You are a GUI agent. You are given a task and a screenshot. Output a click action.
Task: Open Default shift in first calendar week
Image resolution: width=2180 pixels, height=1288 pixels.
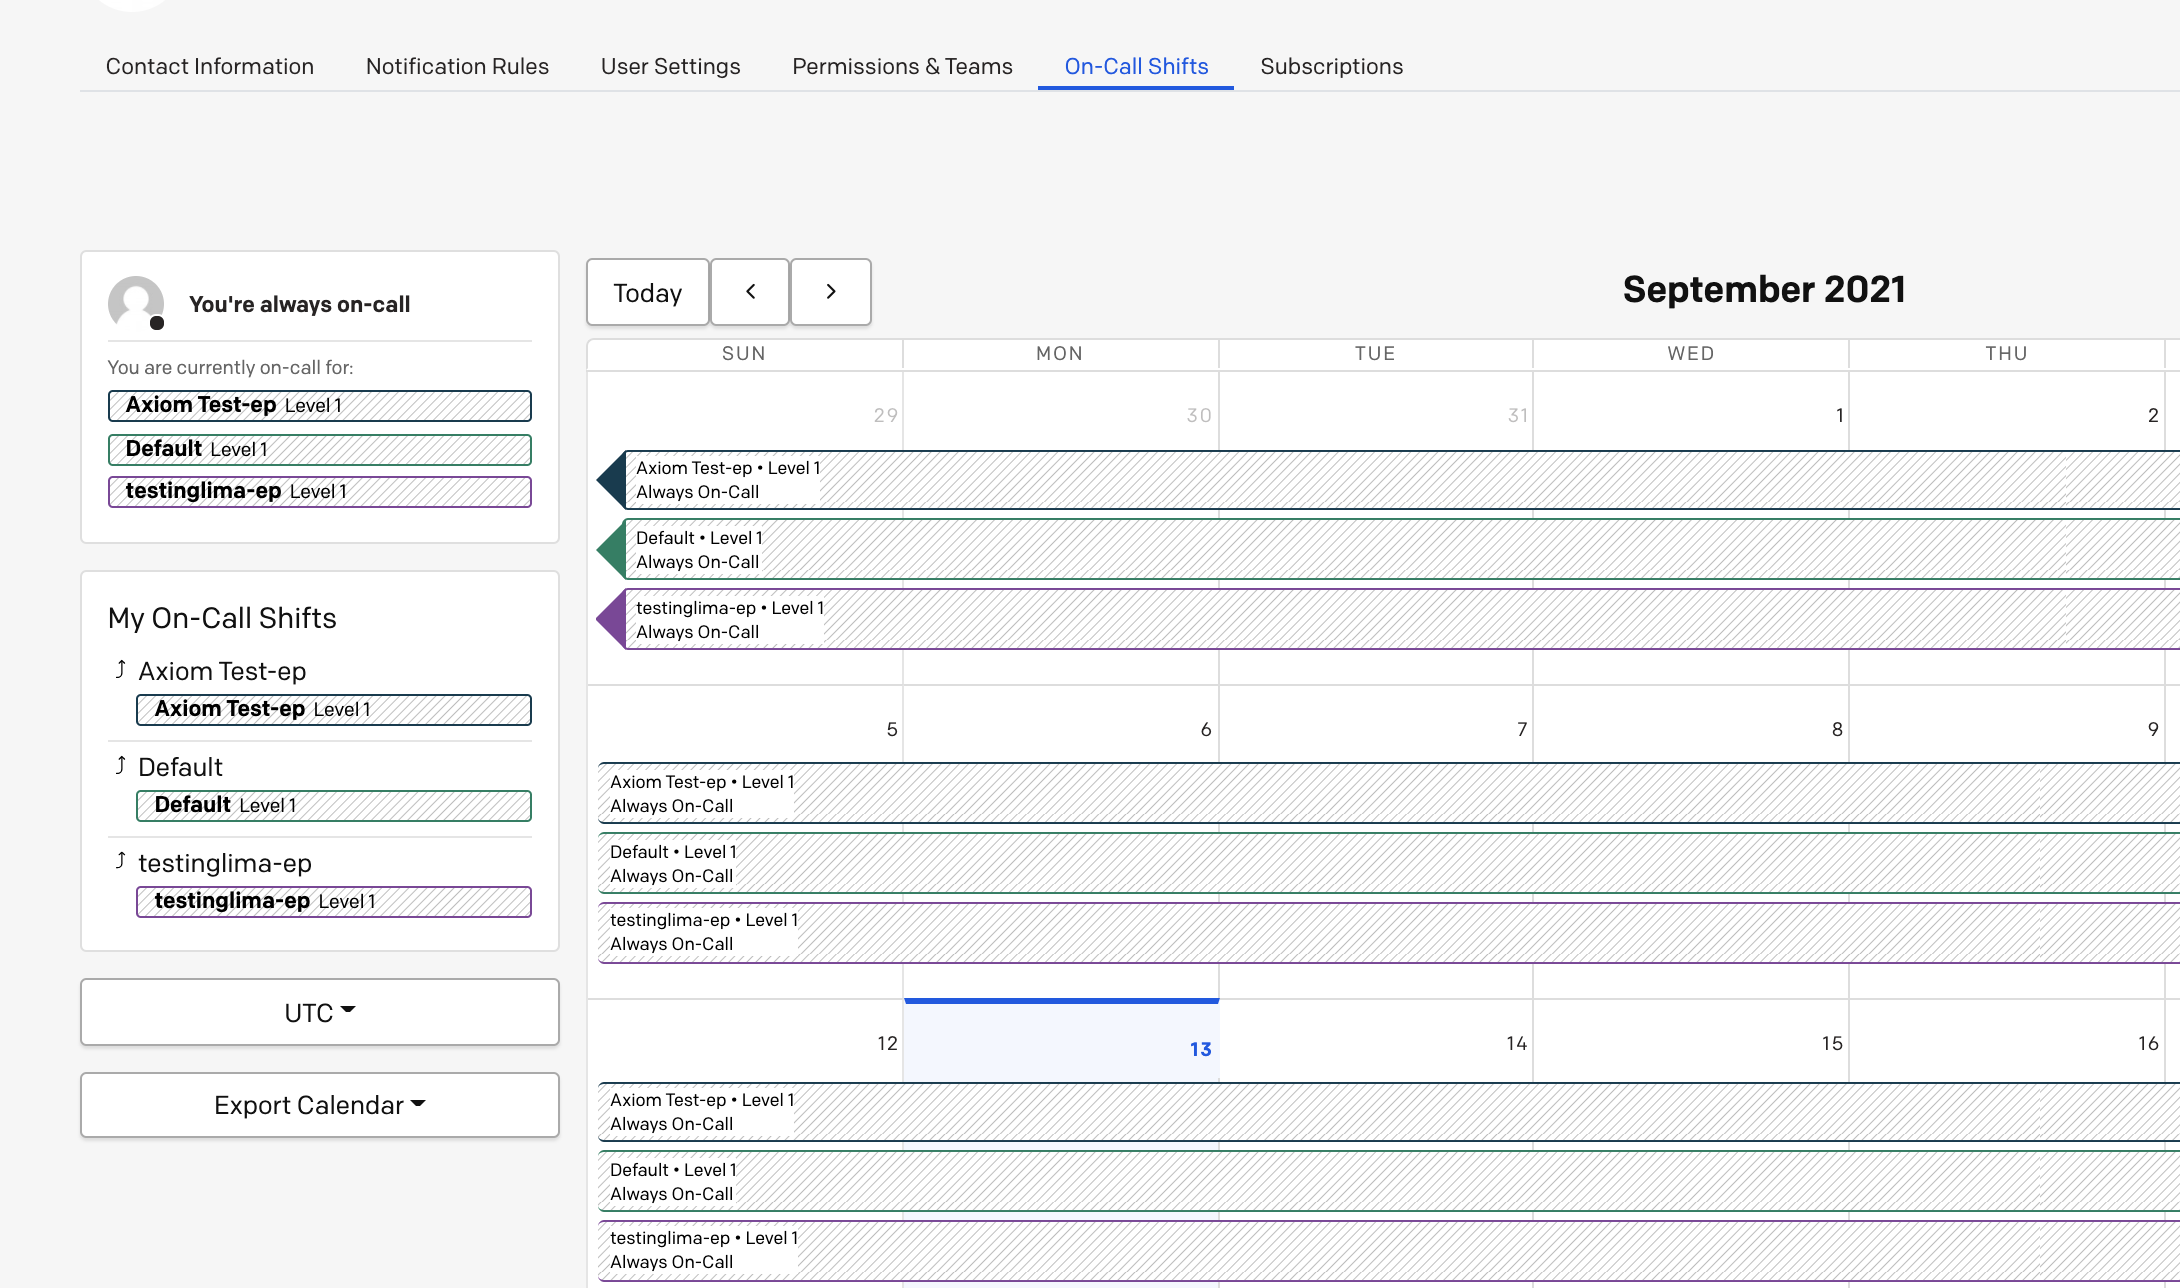coord(1390,549)
